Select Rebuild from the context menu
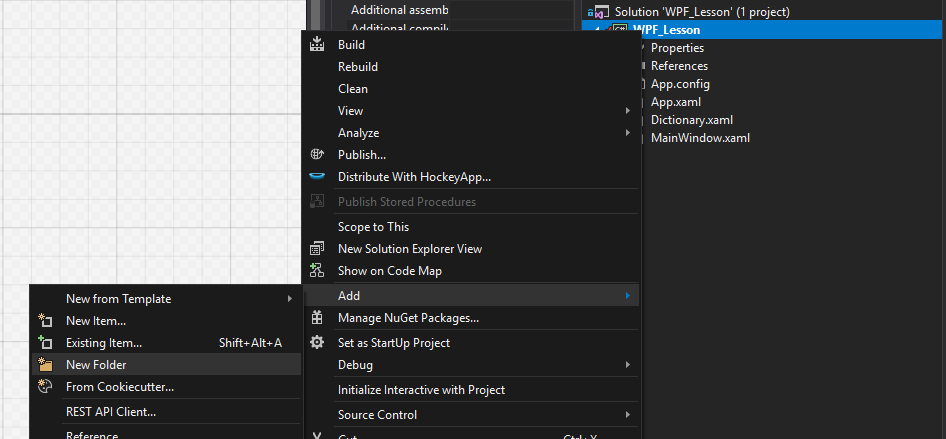Image resolution: width=946 pixels, height=439 pixels. coord(471,66)
